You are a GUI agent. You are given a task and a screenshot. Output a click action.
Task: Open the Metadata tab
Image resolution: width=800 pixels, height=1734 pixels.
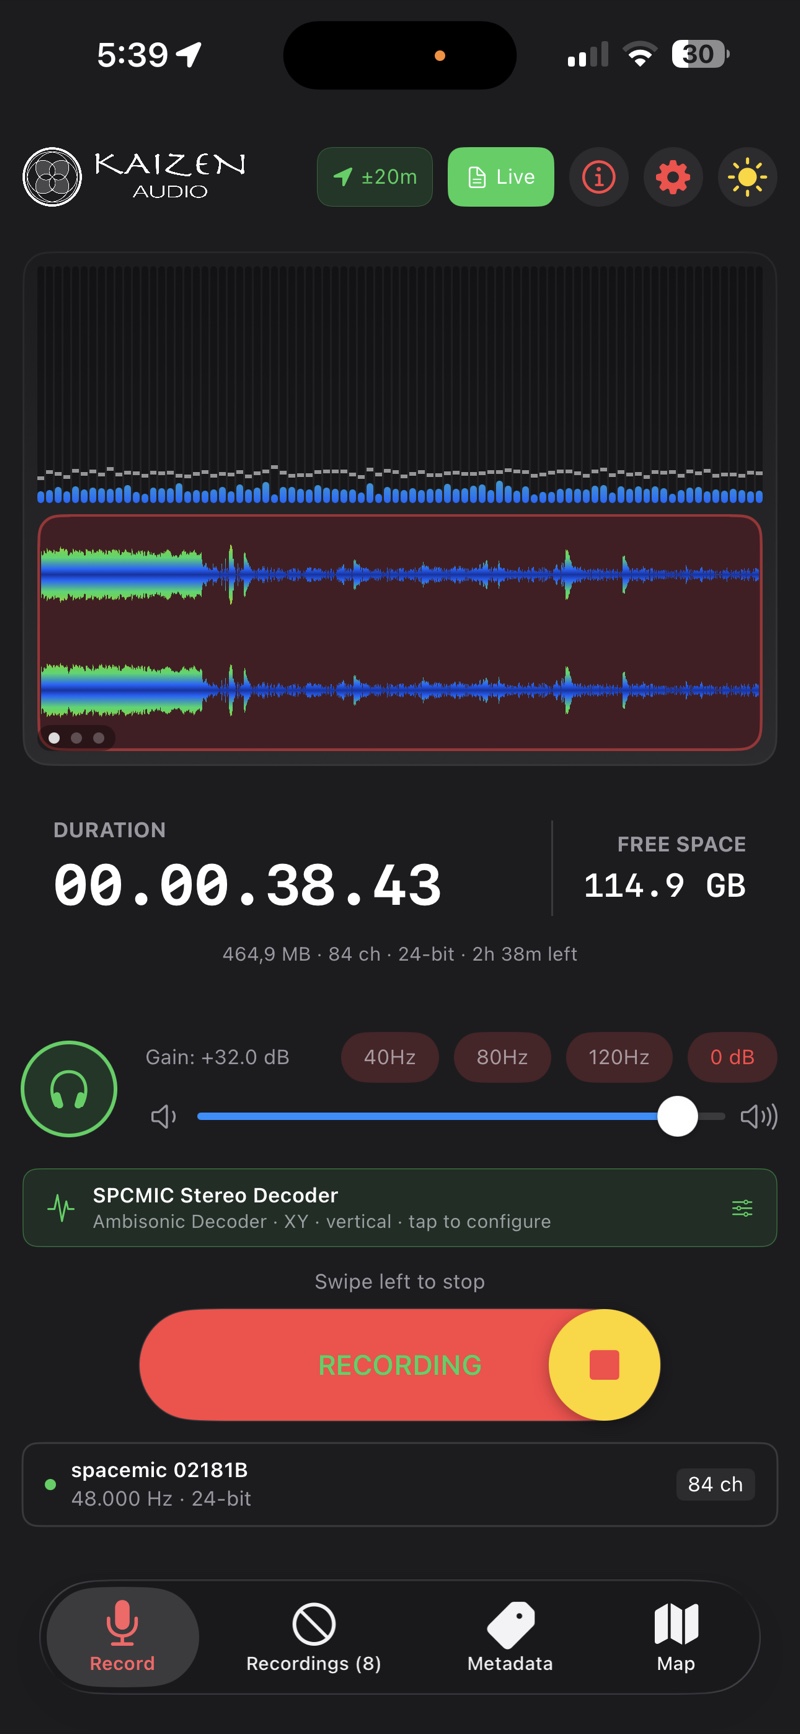tap(510, 1637)
